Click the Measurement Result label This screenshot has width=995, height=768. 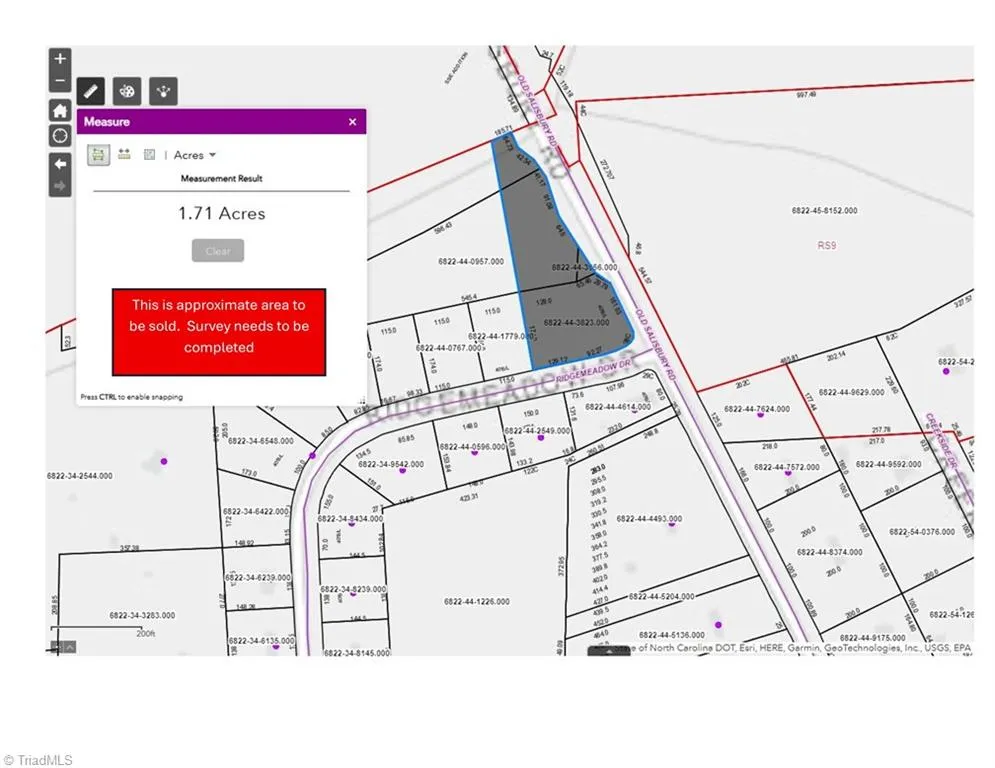(221, 178)
